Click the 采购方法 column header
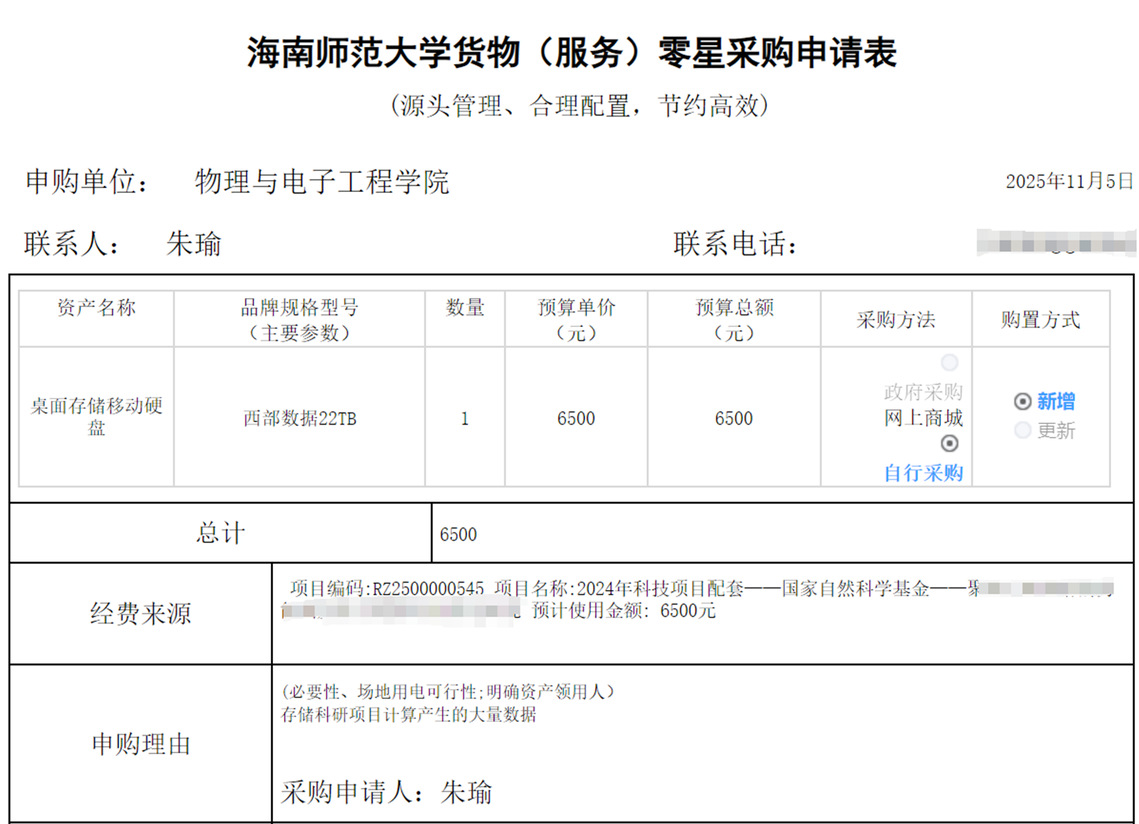 click(x=895, y=320)
